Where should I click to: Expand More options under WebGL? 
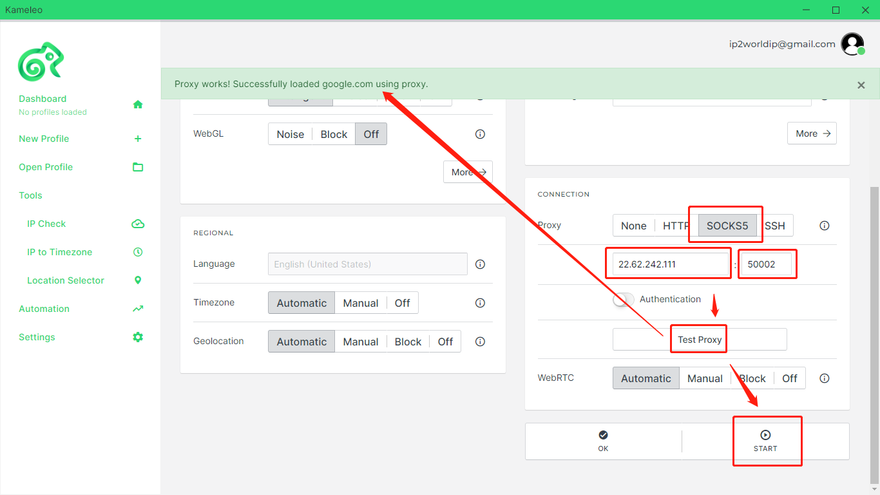point(468,172)
